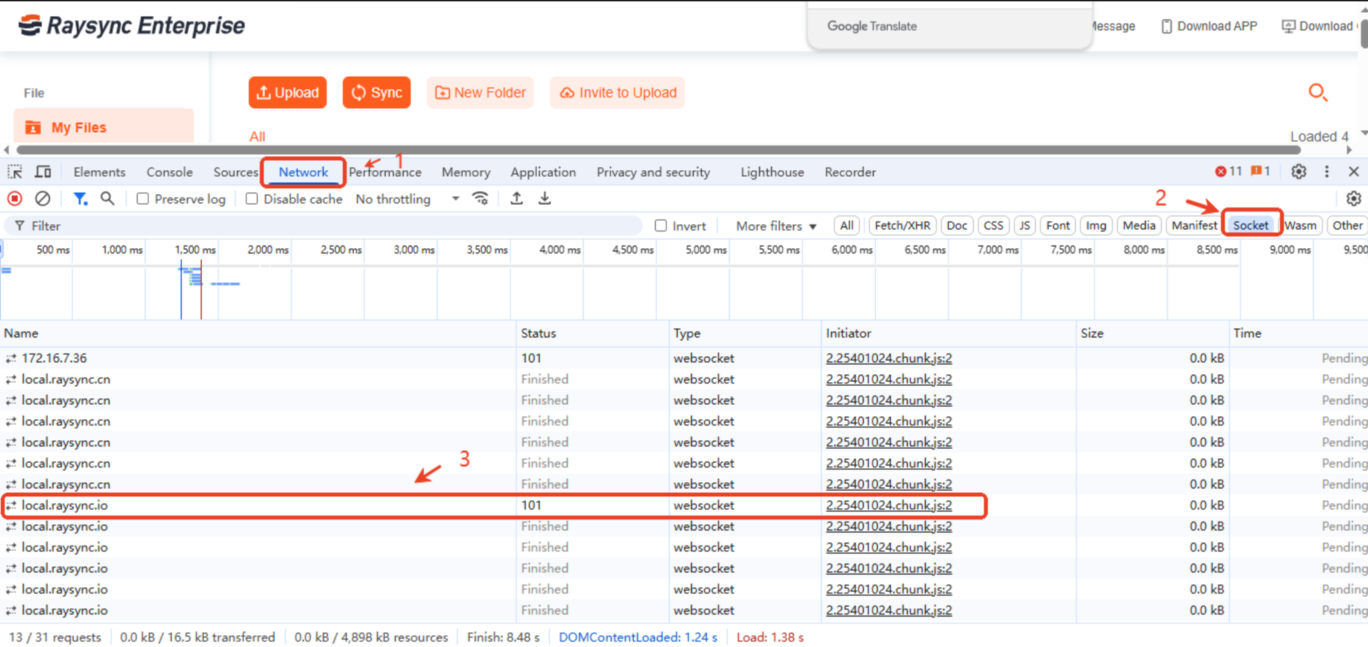Click the New Folder button
Image resolution: width=1368 pixels, height=647 pixels.
(480, 93)
